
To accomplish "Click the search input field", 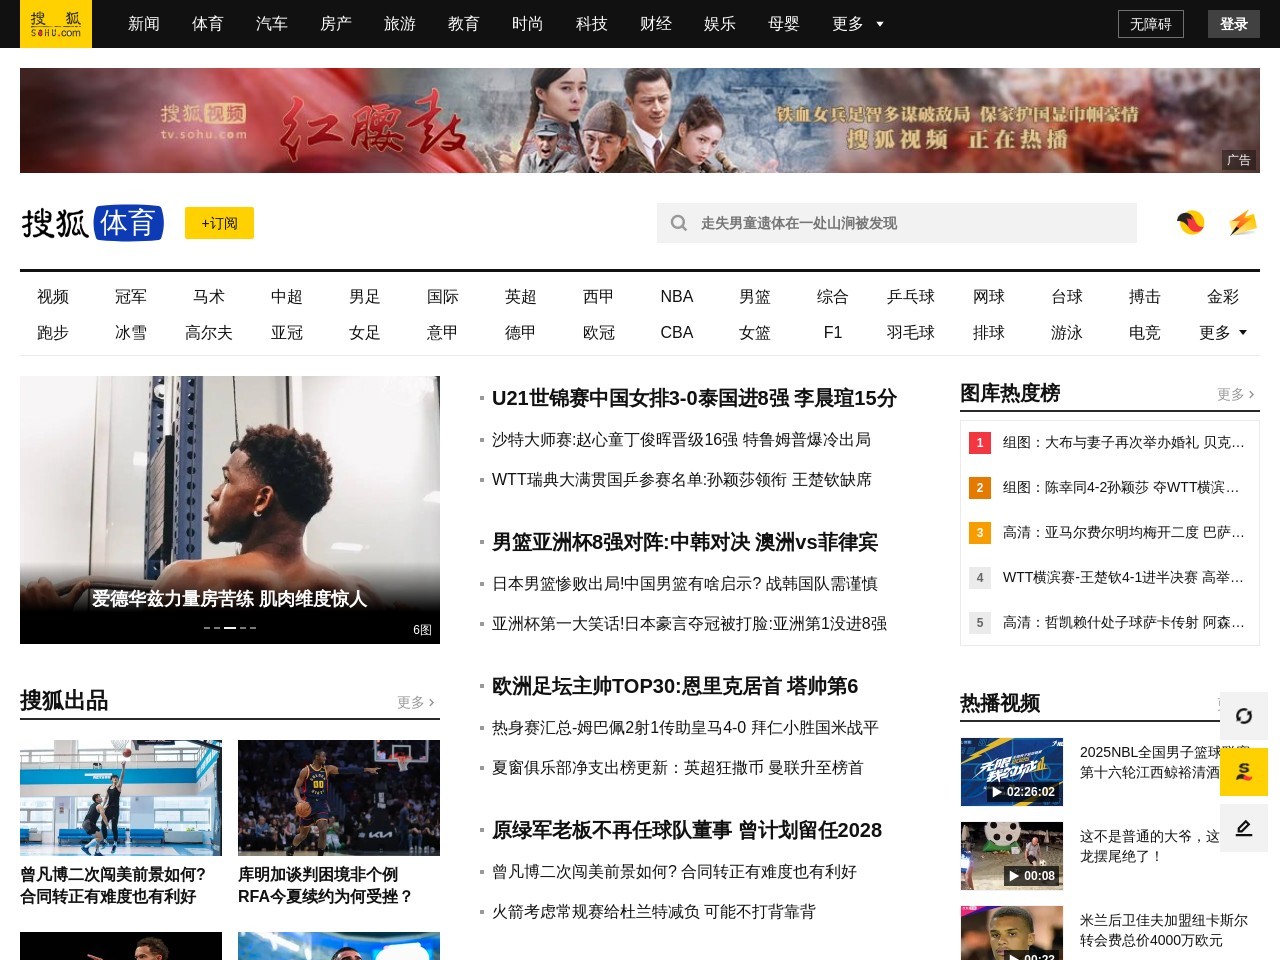I will [897, 223].
